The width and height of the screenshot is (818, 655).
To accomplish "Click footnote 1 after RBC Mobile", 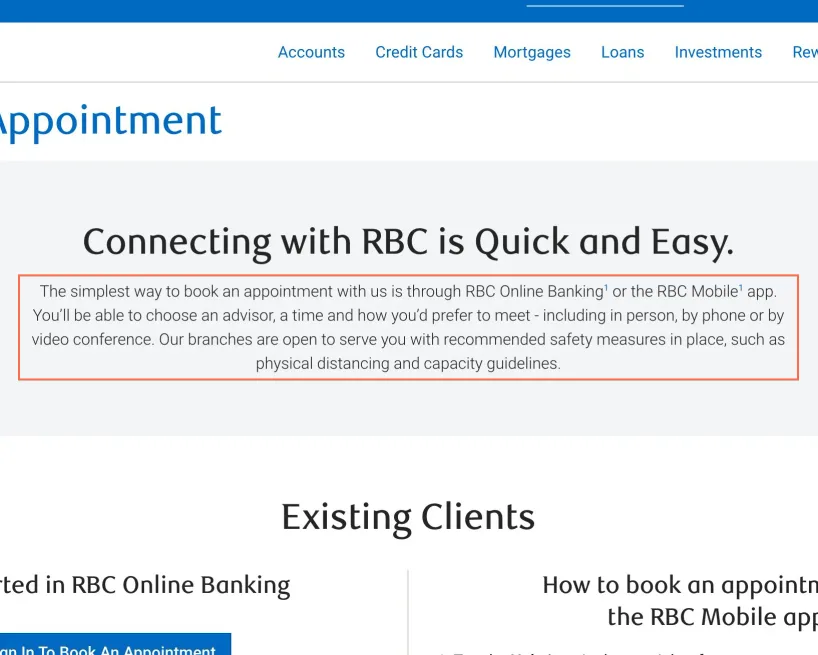I will [741, 287].
